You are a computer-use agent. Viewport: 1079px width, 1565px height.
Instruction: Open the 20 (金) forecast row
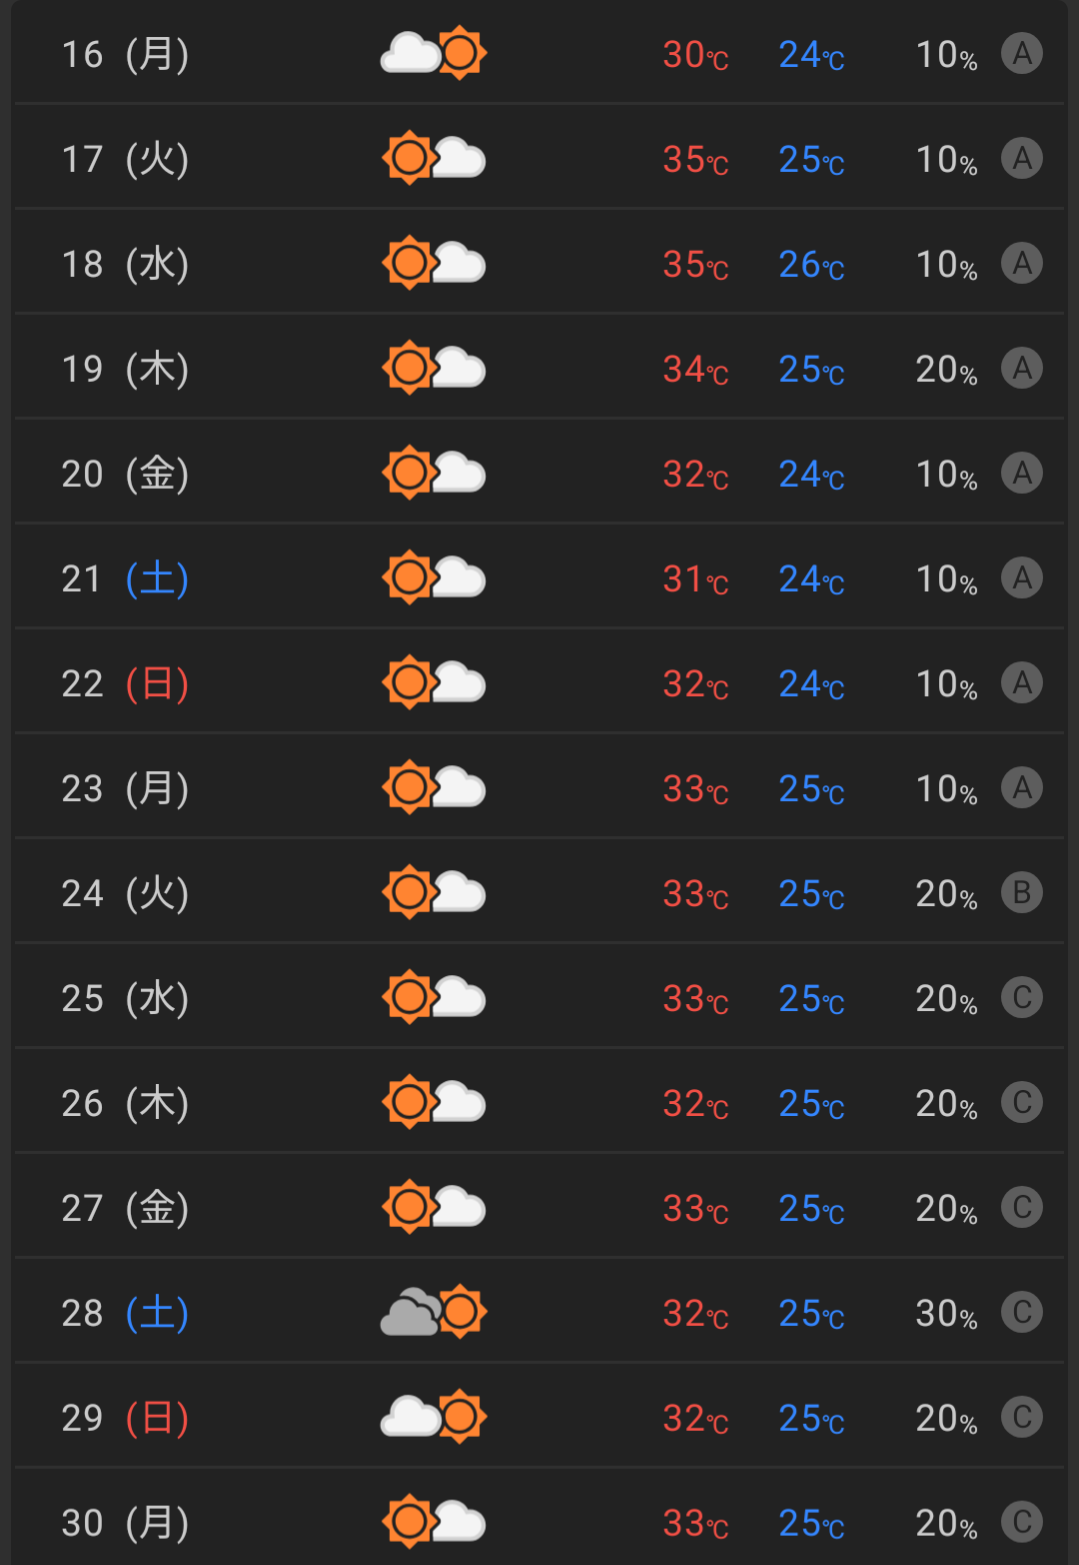click(539, 473)
